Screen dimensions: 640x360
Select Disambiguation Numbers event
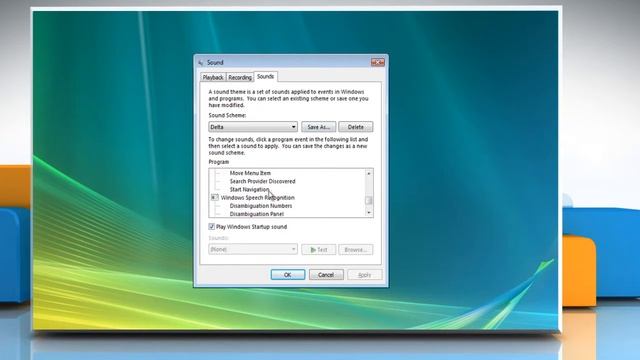coord(260,206)
